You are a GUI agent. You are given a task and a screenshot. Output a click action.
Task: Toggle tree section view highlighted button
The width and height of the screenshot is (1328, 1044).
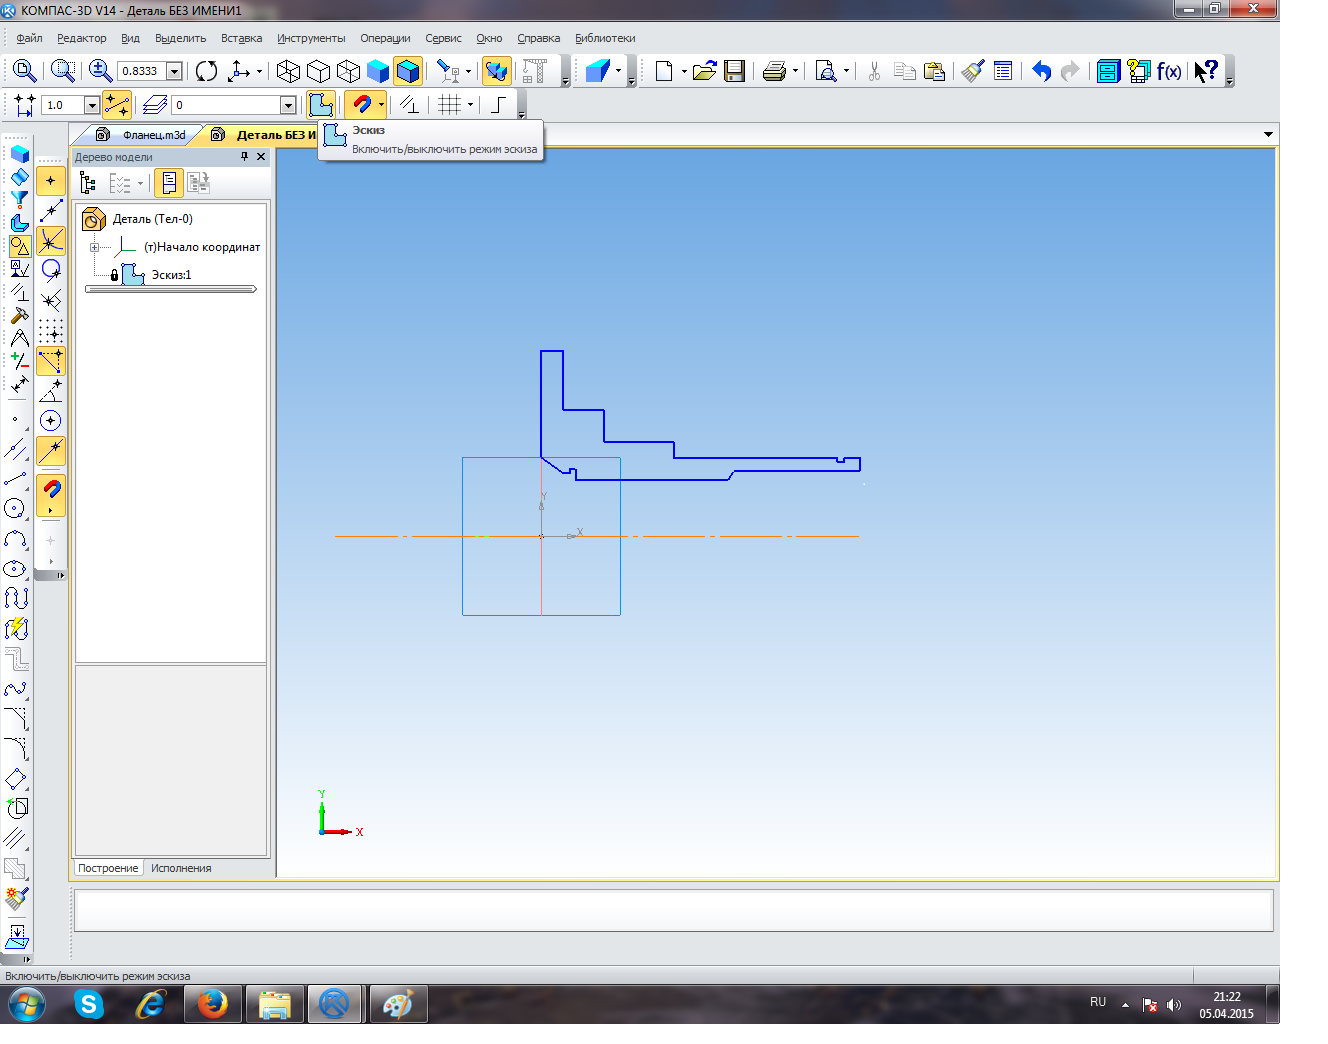click(169, 183)
